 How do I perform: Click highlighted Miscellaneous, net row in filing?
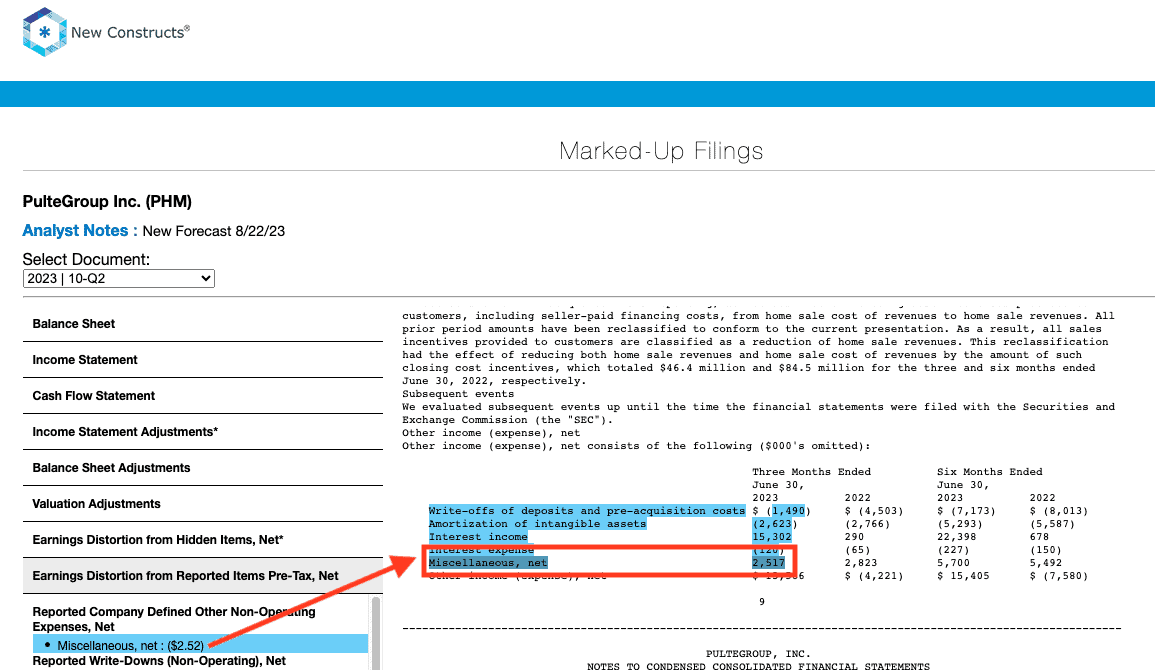click(488, 563)
